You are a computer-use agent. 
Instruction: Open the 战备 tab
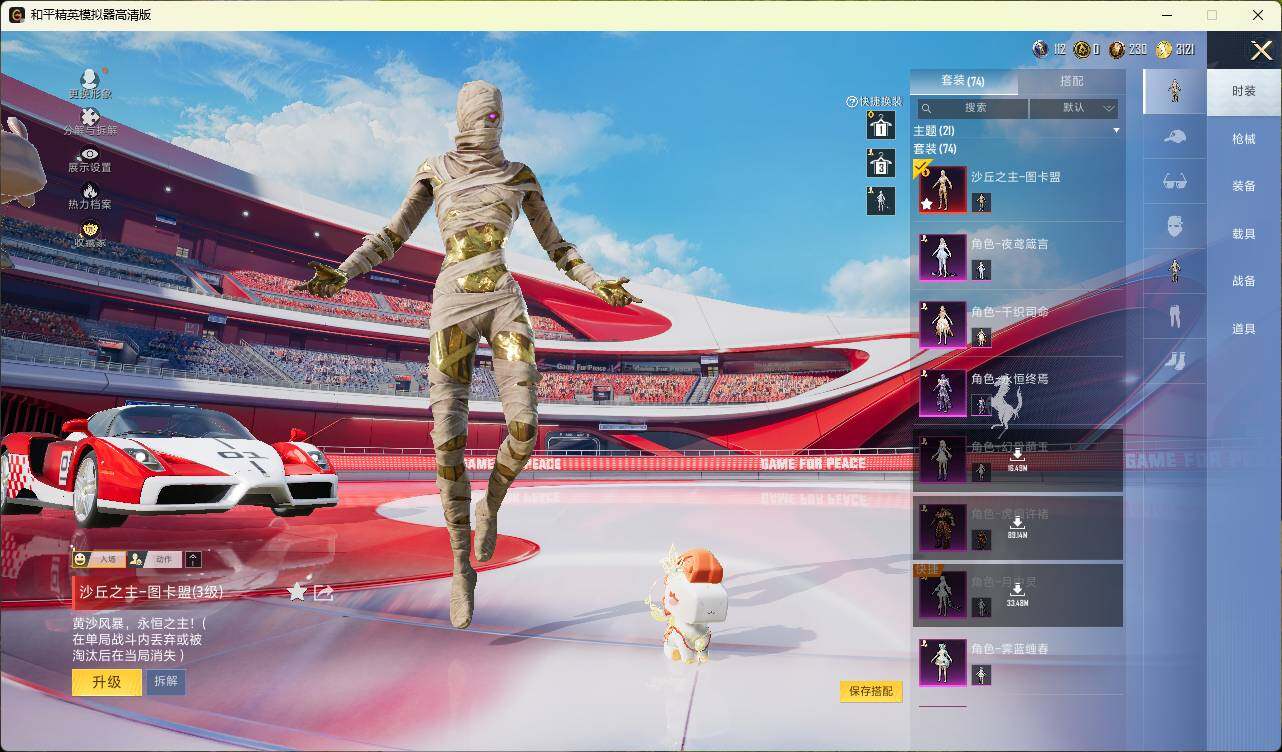[1244, 281]
